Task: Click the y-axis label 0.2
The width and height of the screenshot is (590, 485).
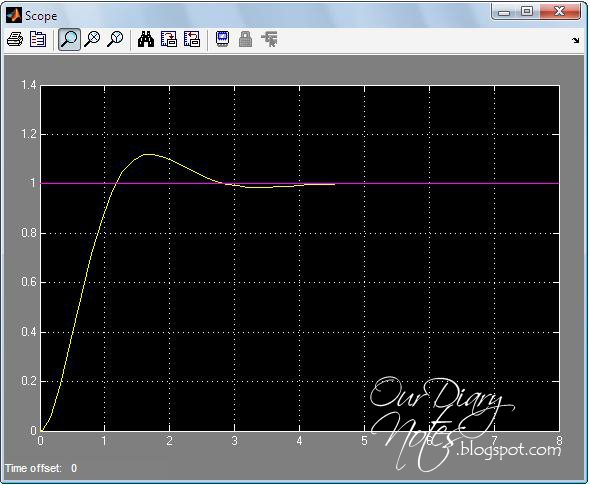Action: pyautogui.click(x=29, y=381)
